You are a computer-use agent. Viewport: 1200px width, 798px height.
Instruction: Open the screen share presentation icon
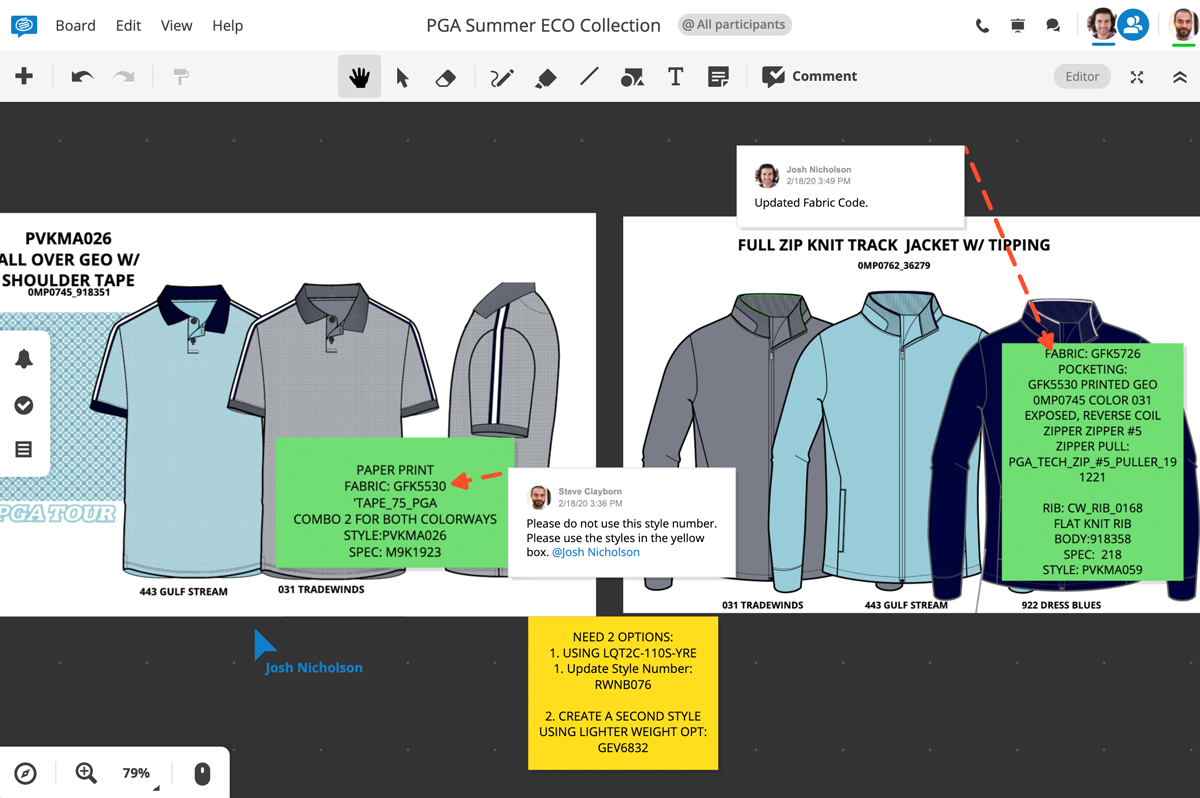tap(1018, 25)
